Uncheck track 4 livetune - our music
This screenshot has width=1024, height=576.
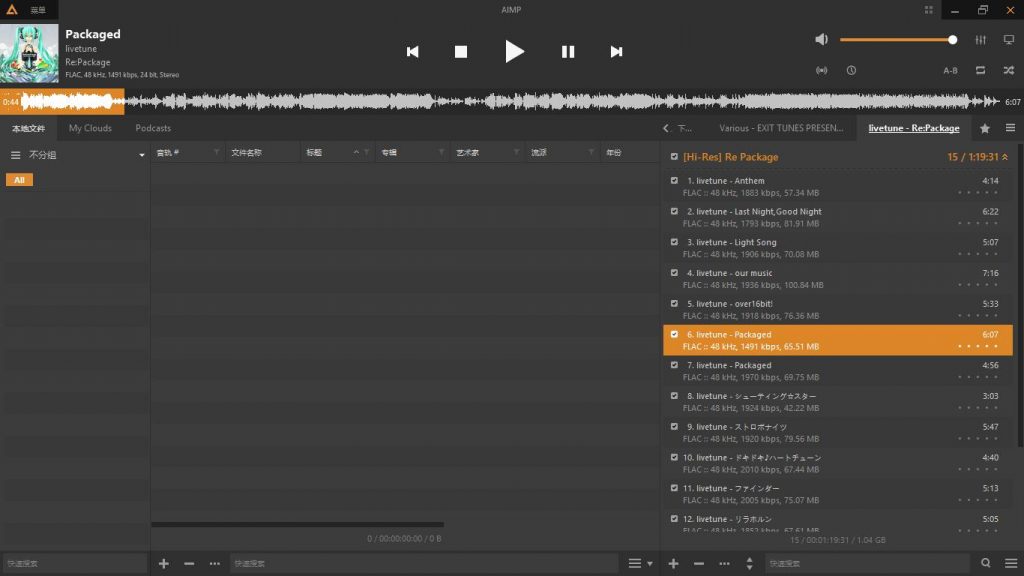coord(674,273)
